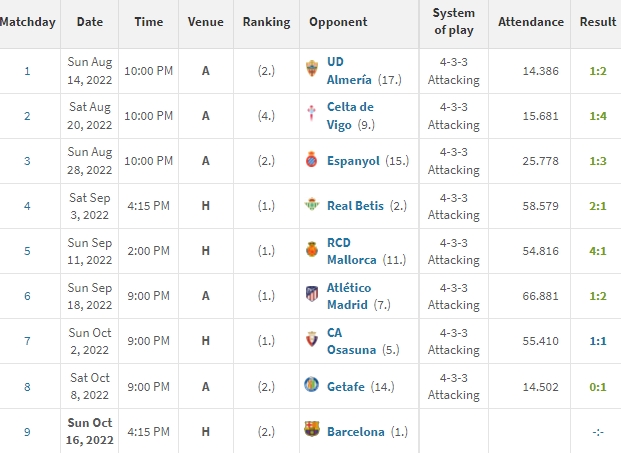621x453 pixels.
Task: Click the Real Betis crest icon
Action: pos(312,204)
